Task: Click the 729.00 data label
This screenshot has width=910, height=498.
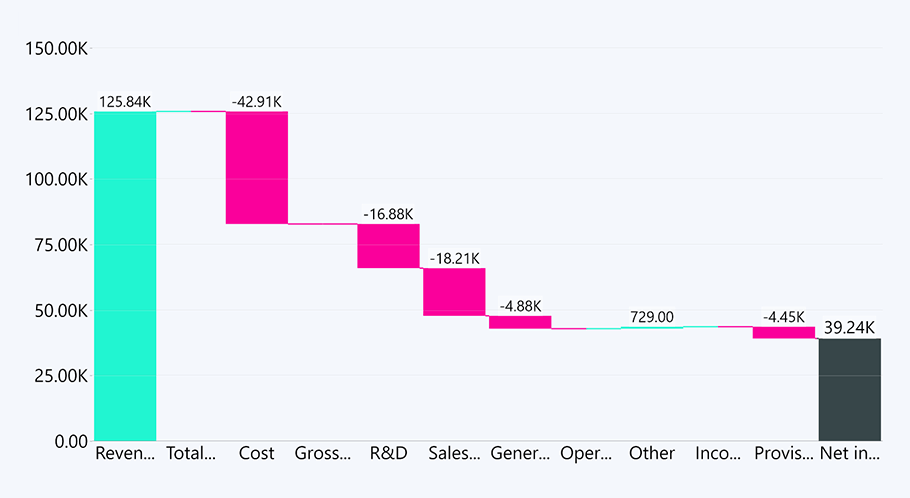Action: [x=652, y=317]
